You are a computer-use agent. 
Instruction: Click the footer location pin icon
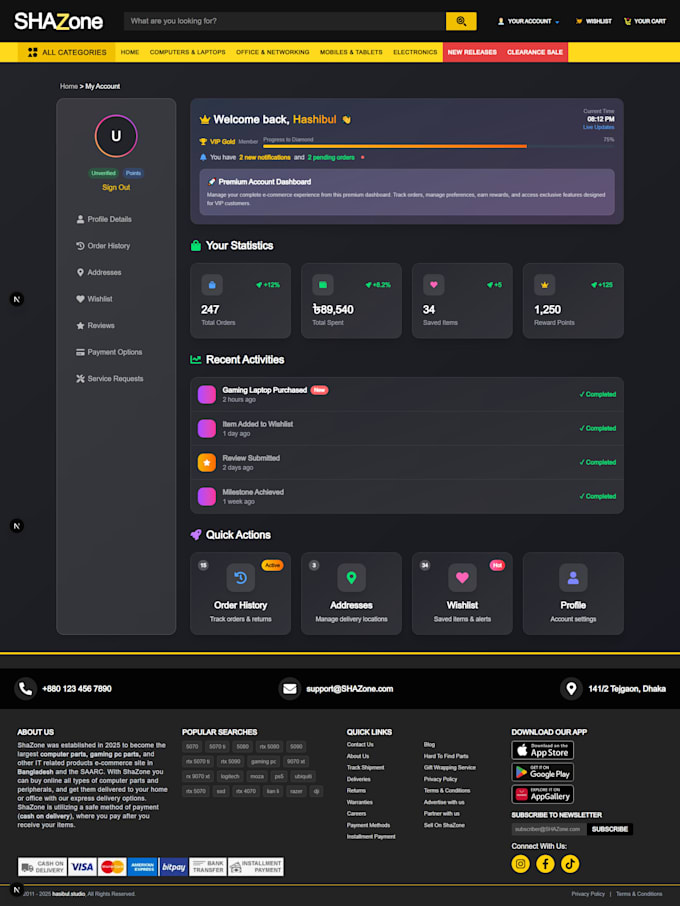click(x=571, y=689)
